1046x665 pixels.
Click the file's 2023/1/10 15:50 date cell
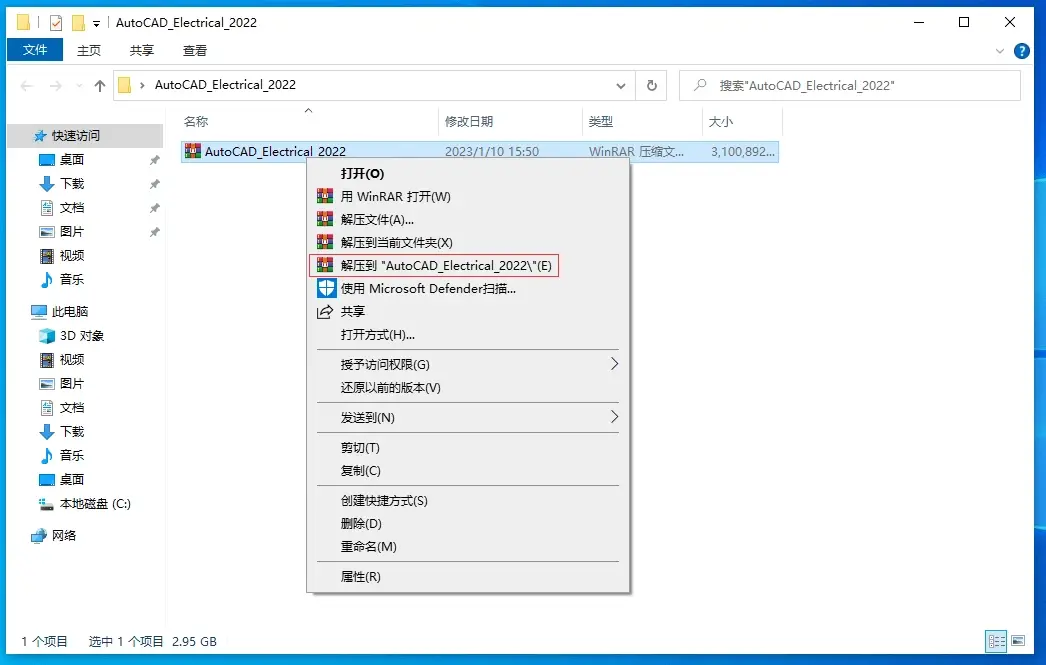point(492,151)
